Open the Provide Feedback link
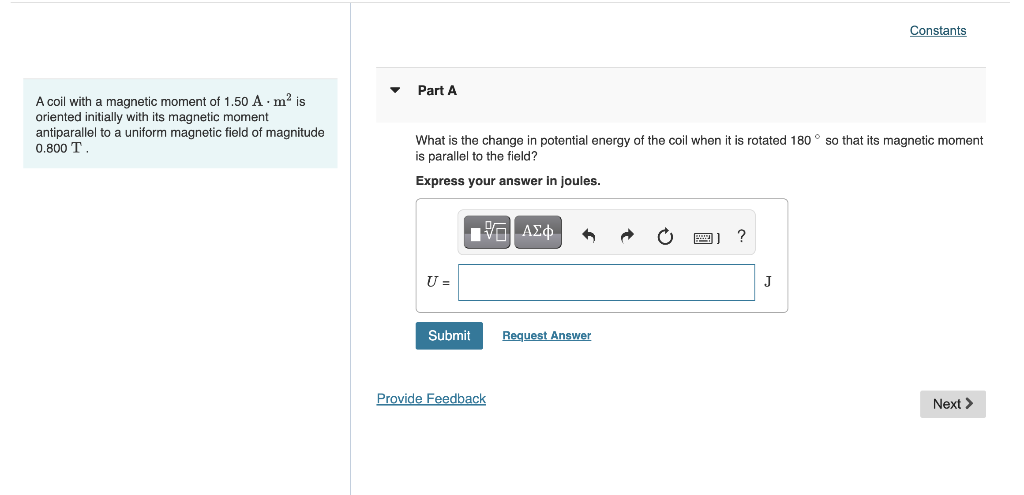The width and height of the screenshot is (1024, 495). tap(431, 399)
